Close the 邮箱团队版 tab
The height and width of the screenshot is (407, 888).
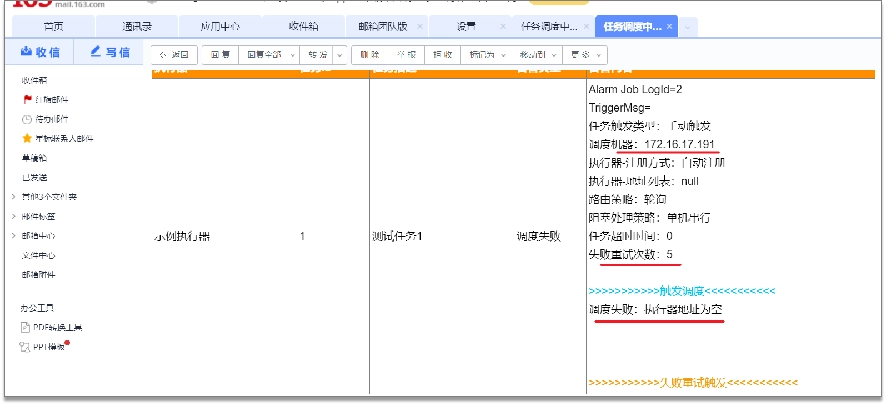[420, 26]
